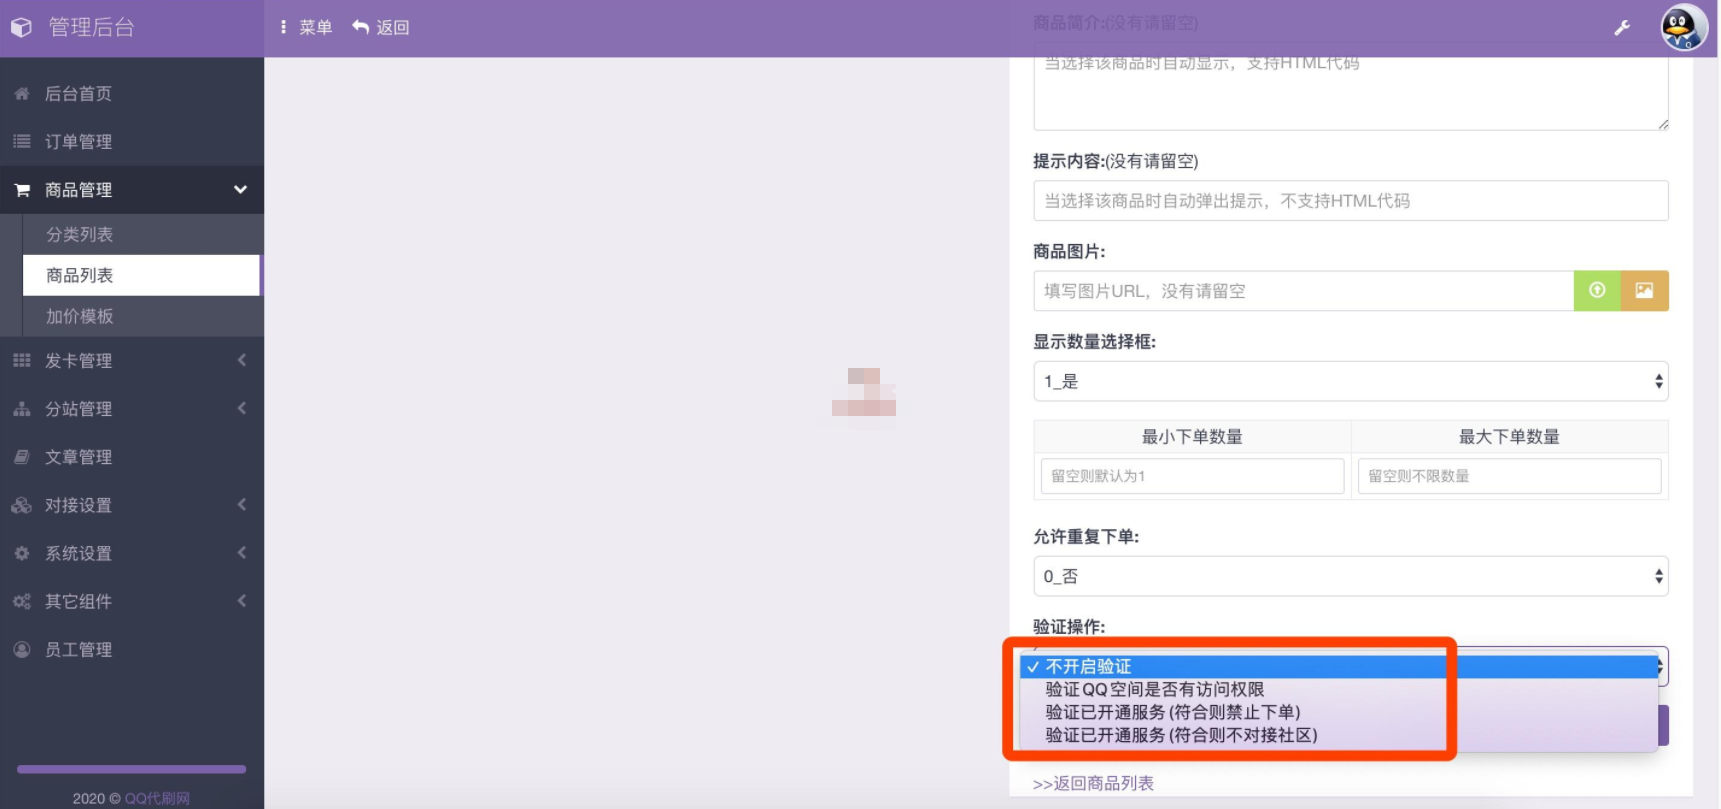Go to 订单管理 in sidebar
Screen dimensions: 1721x809
(78, 142)
